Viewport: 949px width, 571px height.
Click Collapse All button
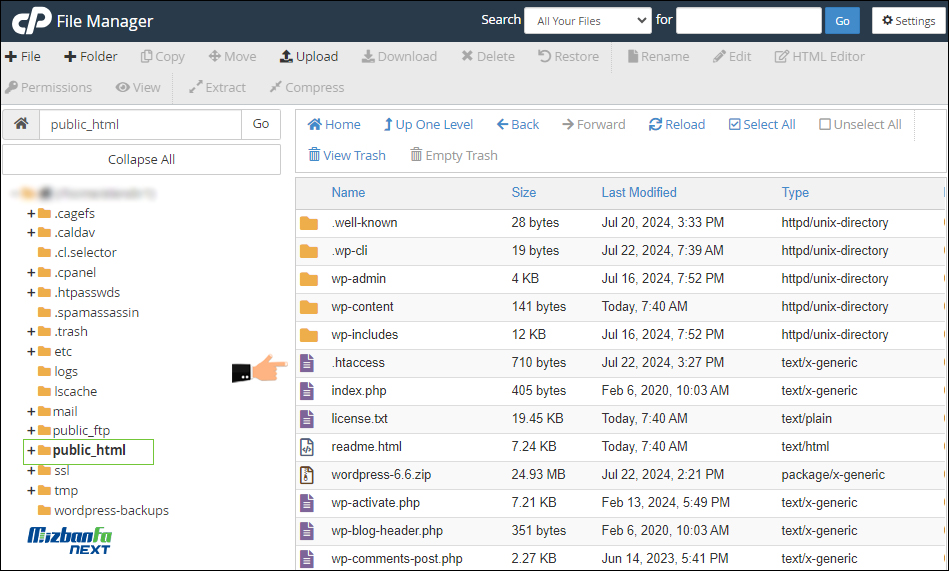pos(142,159)
